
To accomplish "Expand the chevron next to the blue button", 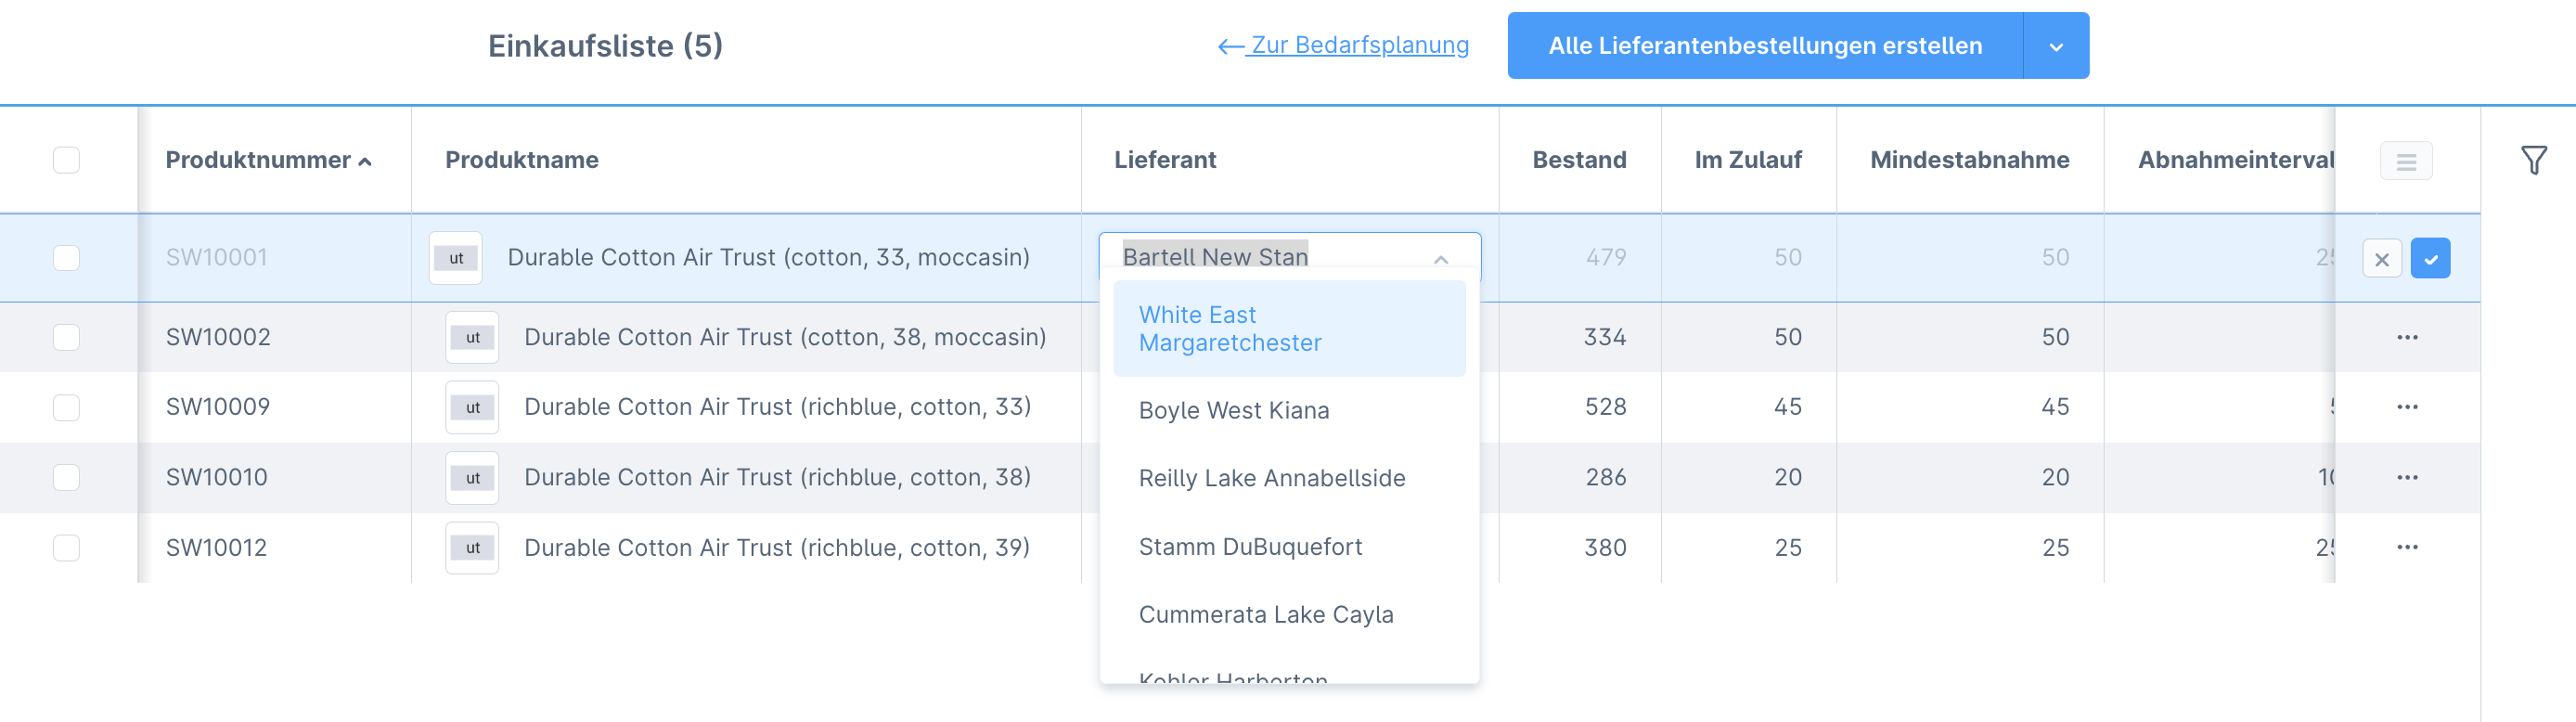I will coord(2055,45).
